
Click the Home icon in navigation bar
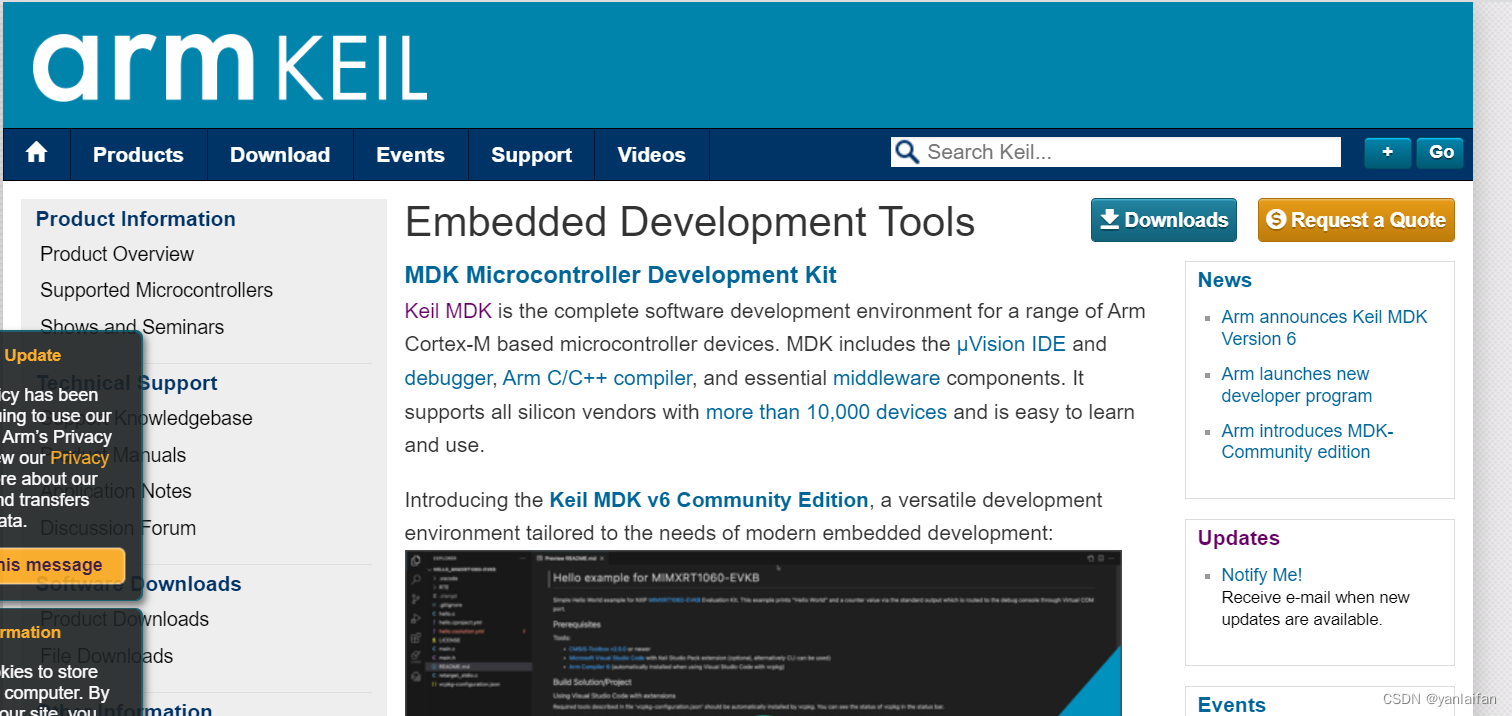tap(37, 153)
